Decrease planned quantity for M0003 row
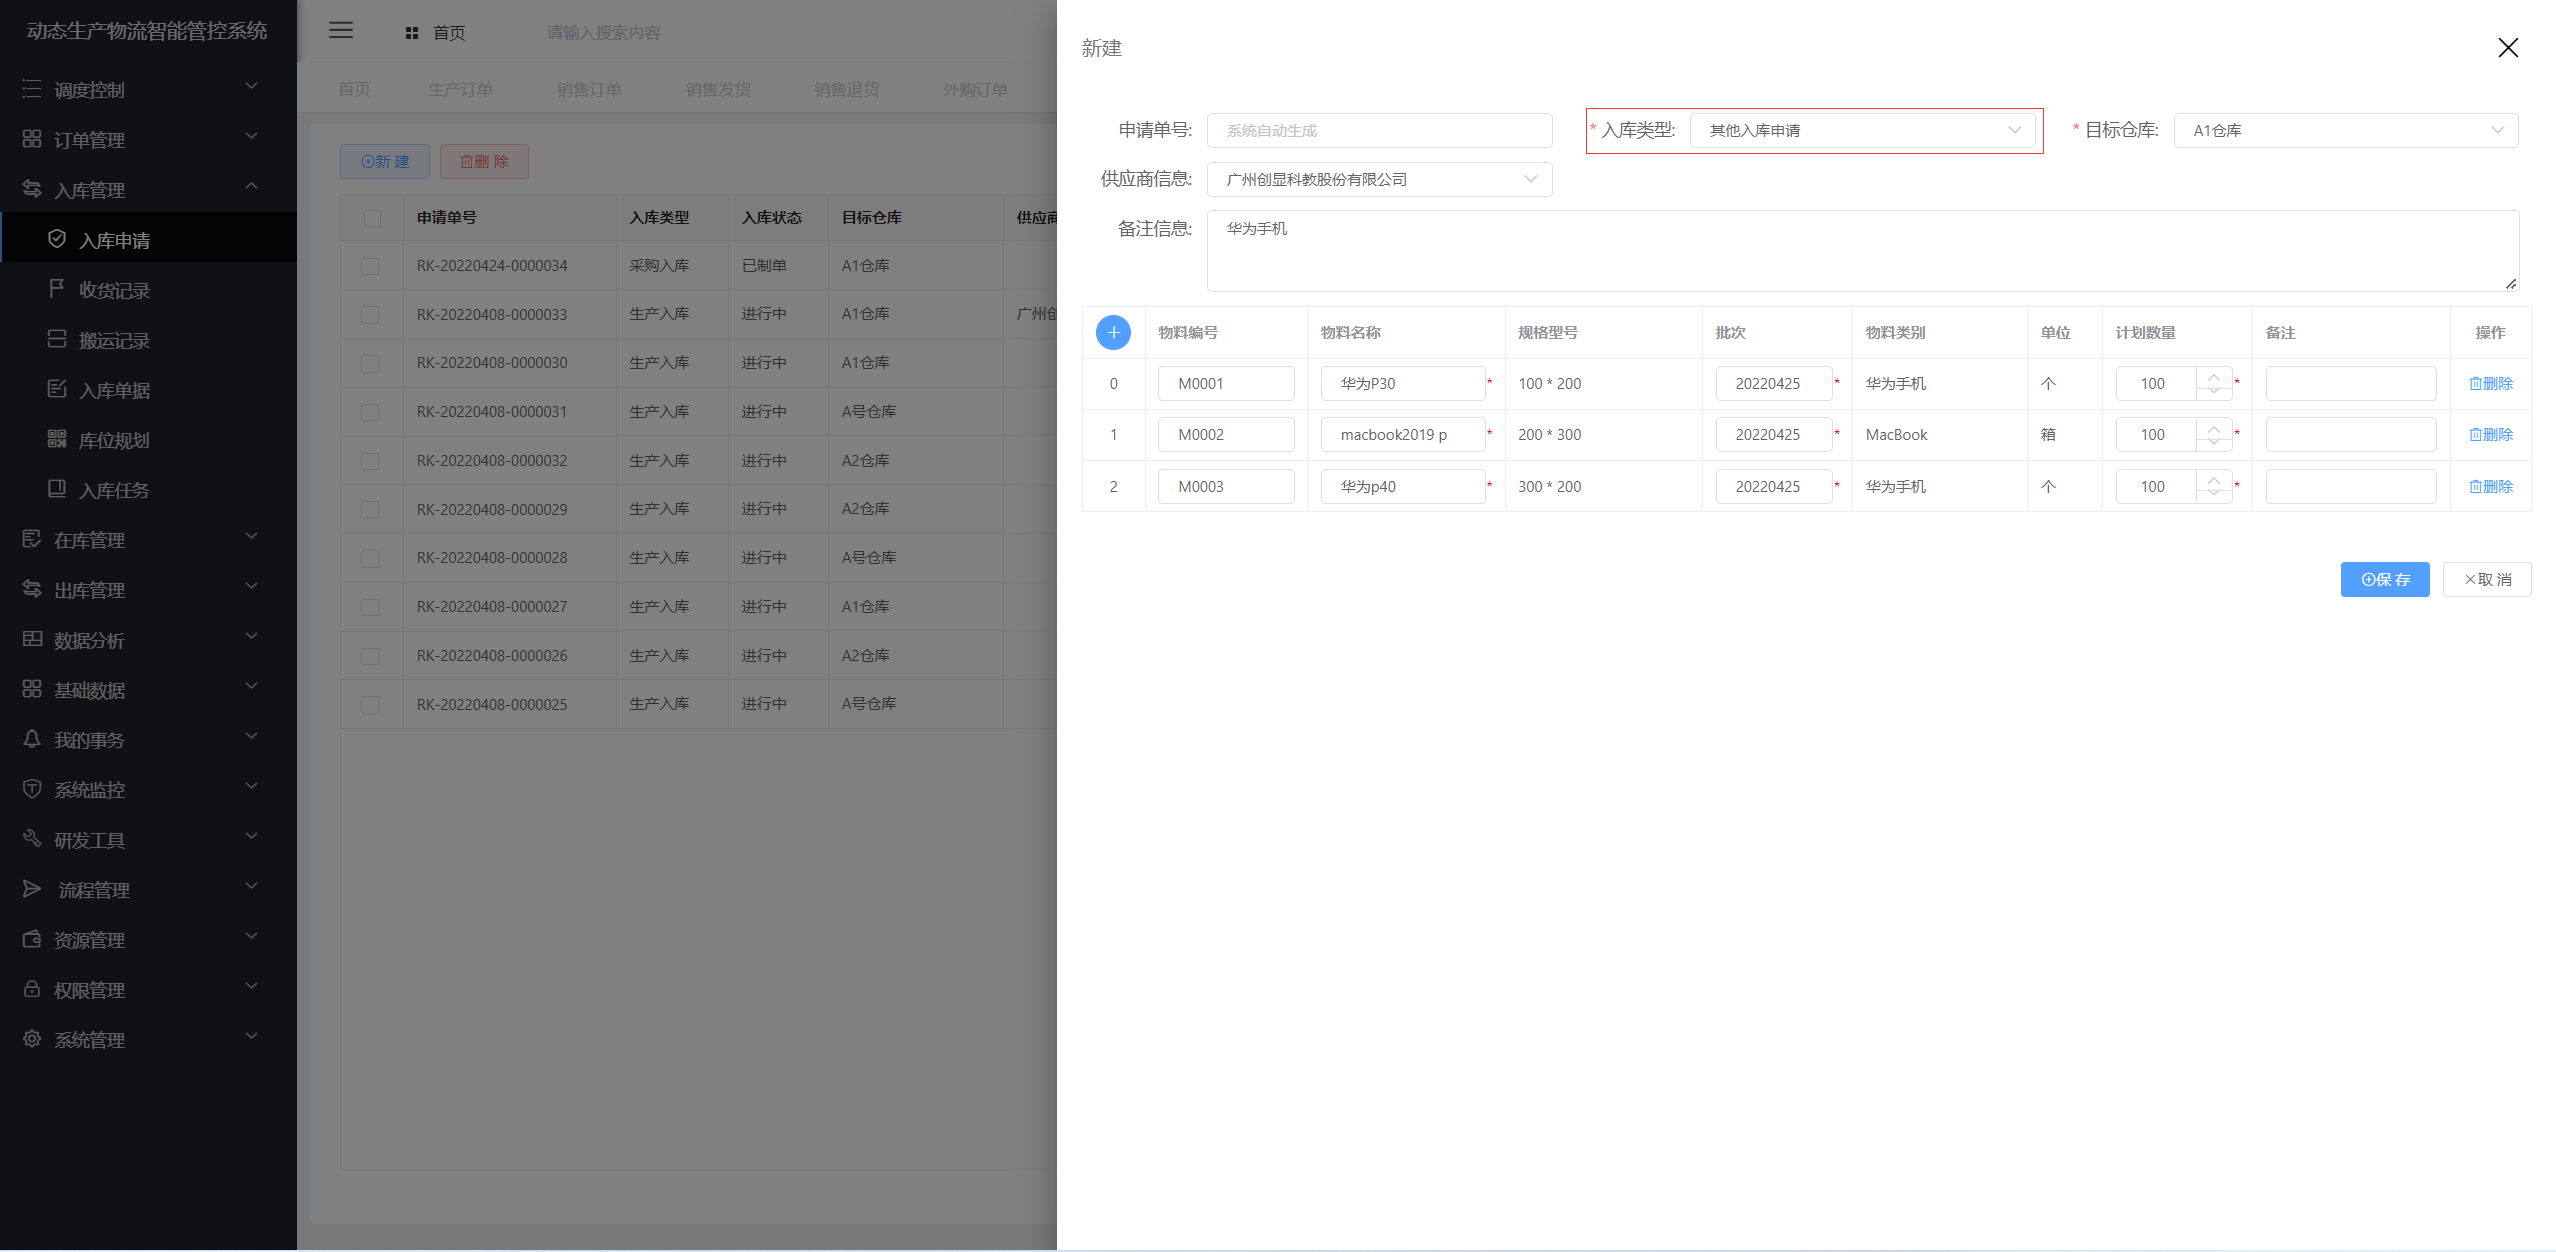This screenshot has width=2556, height=1252. [x=2214, y=495]
